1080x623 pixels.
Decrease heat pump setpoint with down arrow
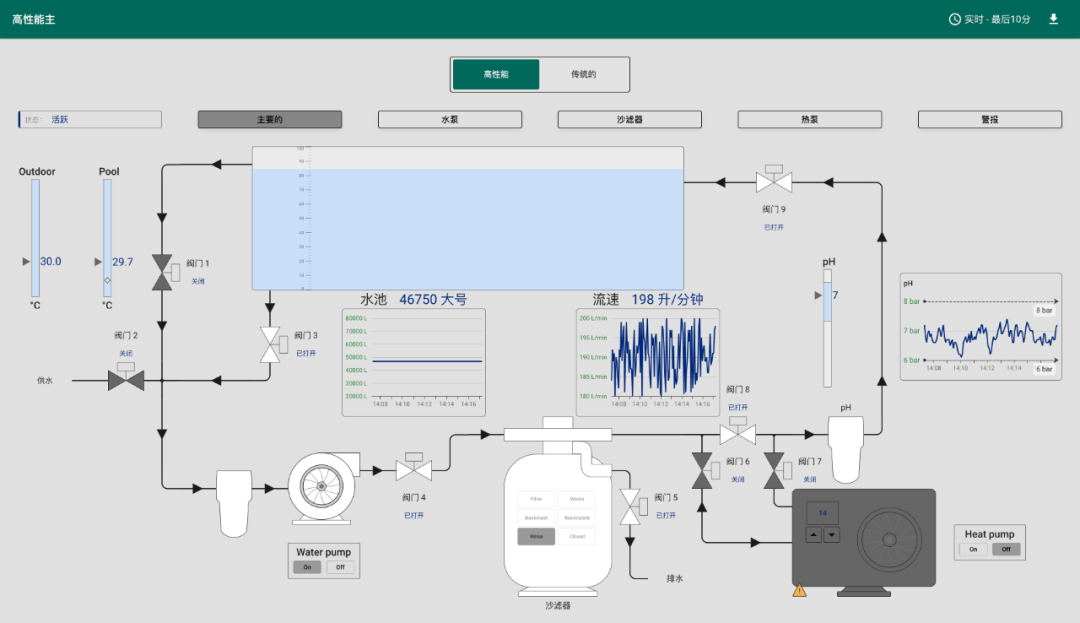[832, 535]
